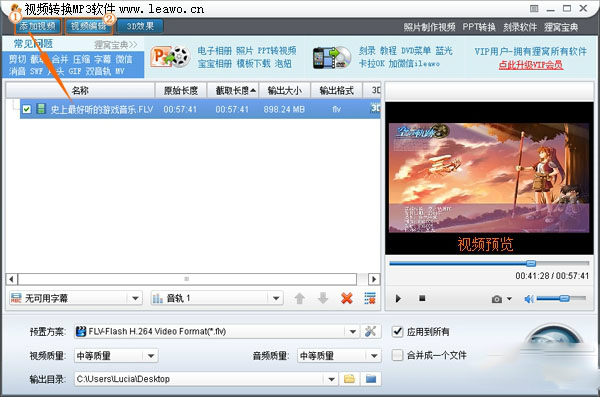Click the yellow browse folder icon
Viewport: 600px width, 397px height.
(349, 379)
